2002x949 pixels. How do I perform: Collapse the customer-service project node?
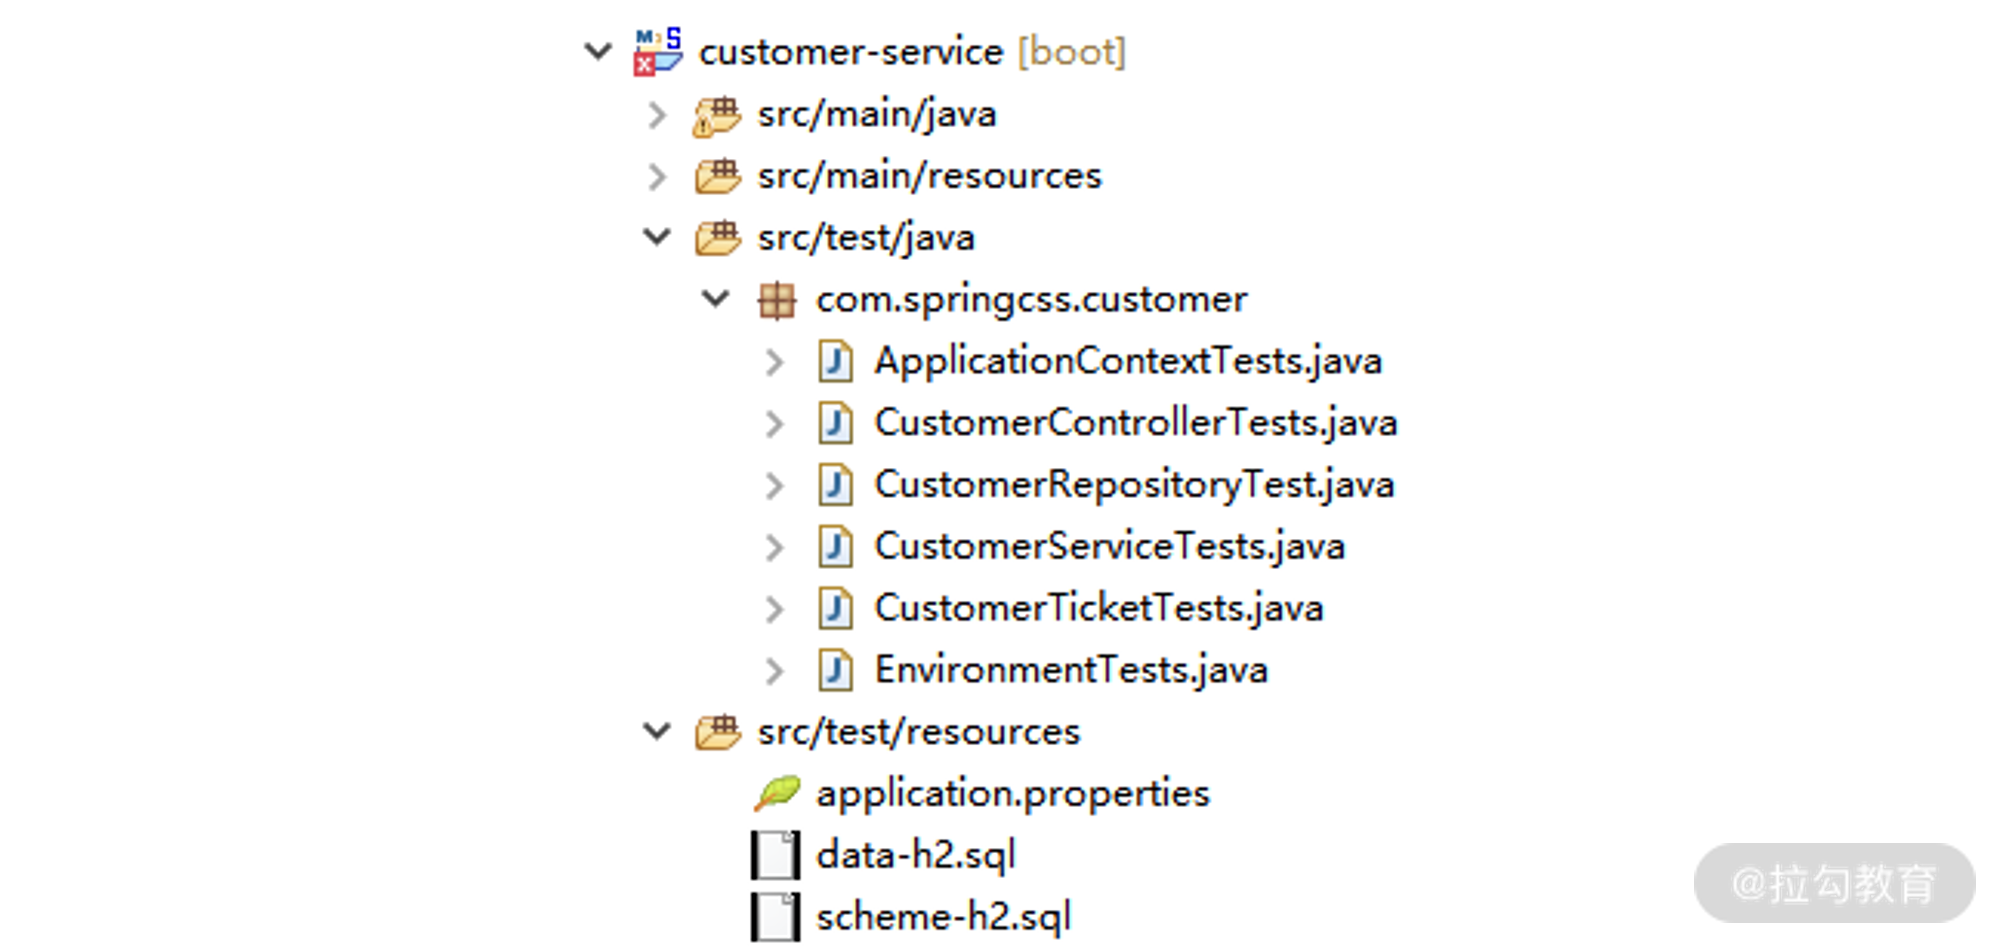click(598, 51)
